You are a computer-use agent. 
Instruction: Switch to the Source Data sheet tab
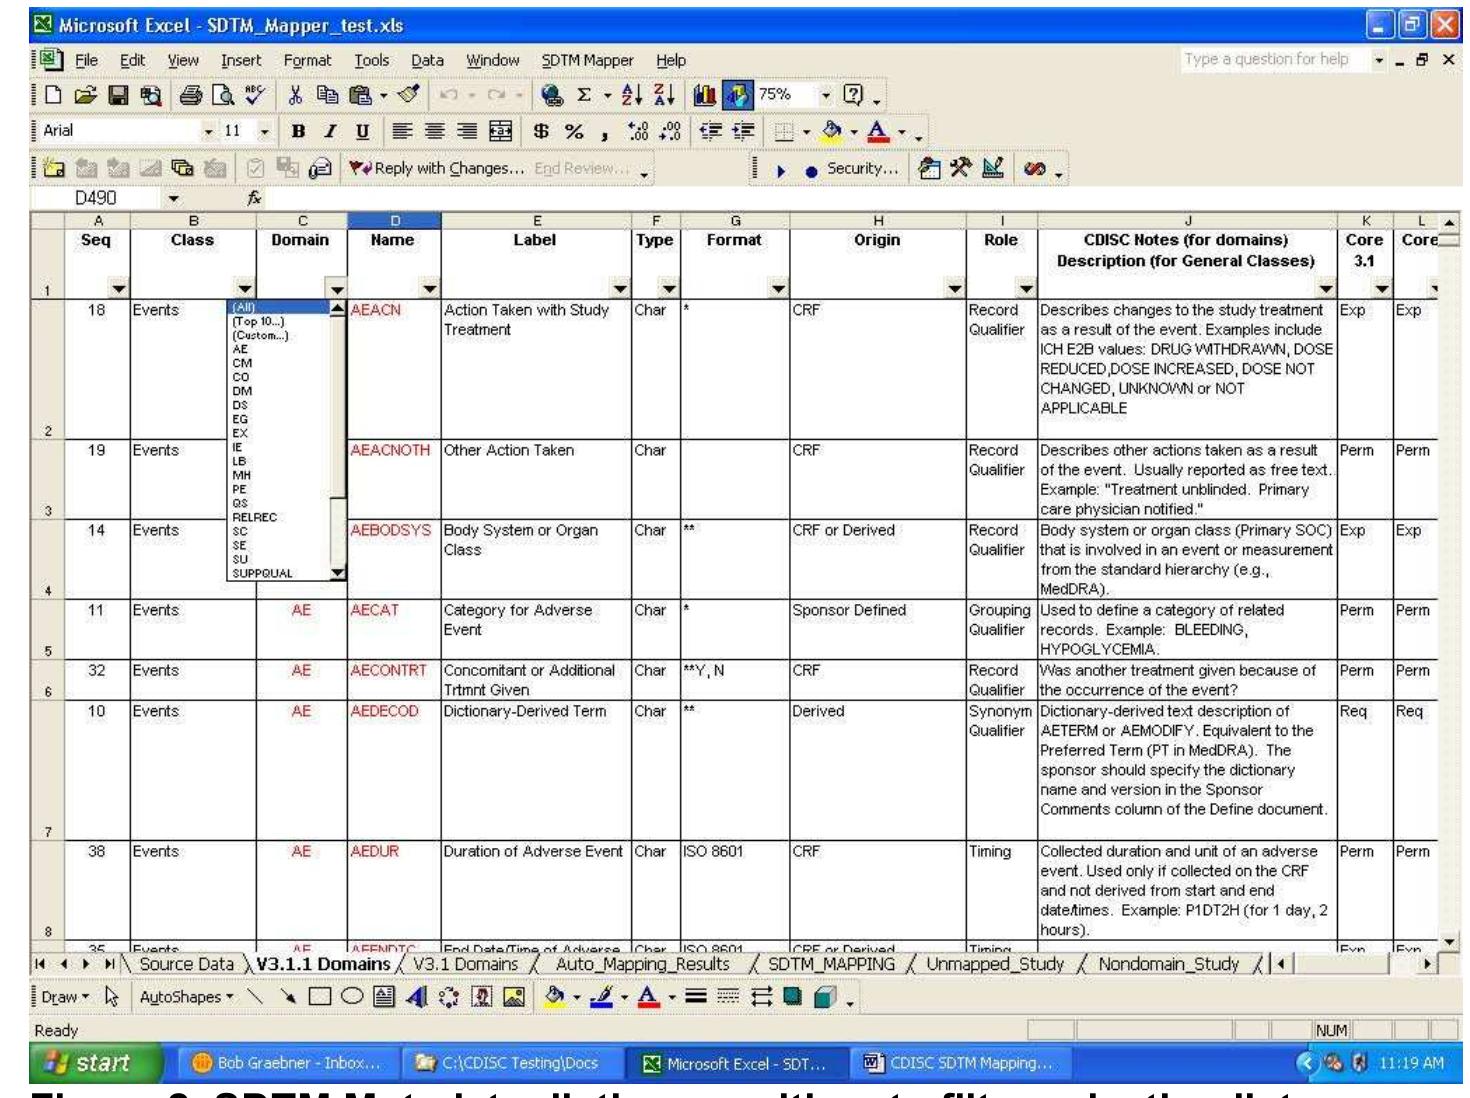[186, 964]
